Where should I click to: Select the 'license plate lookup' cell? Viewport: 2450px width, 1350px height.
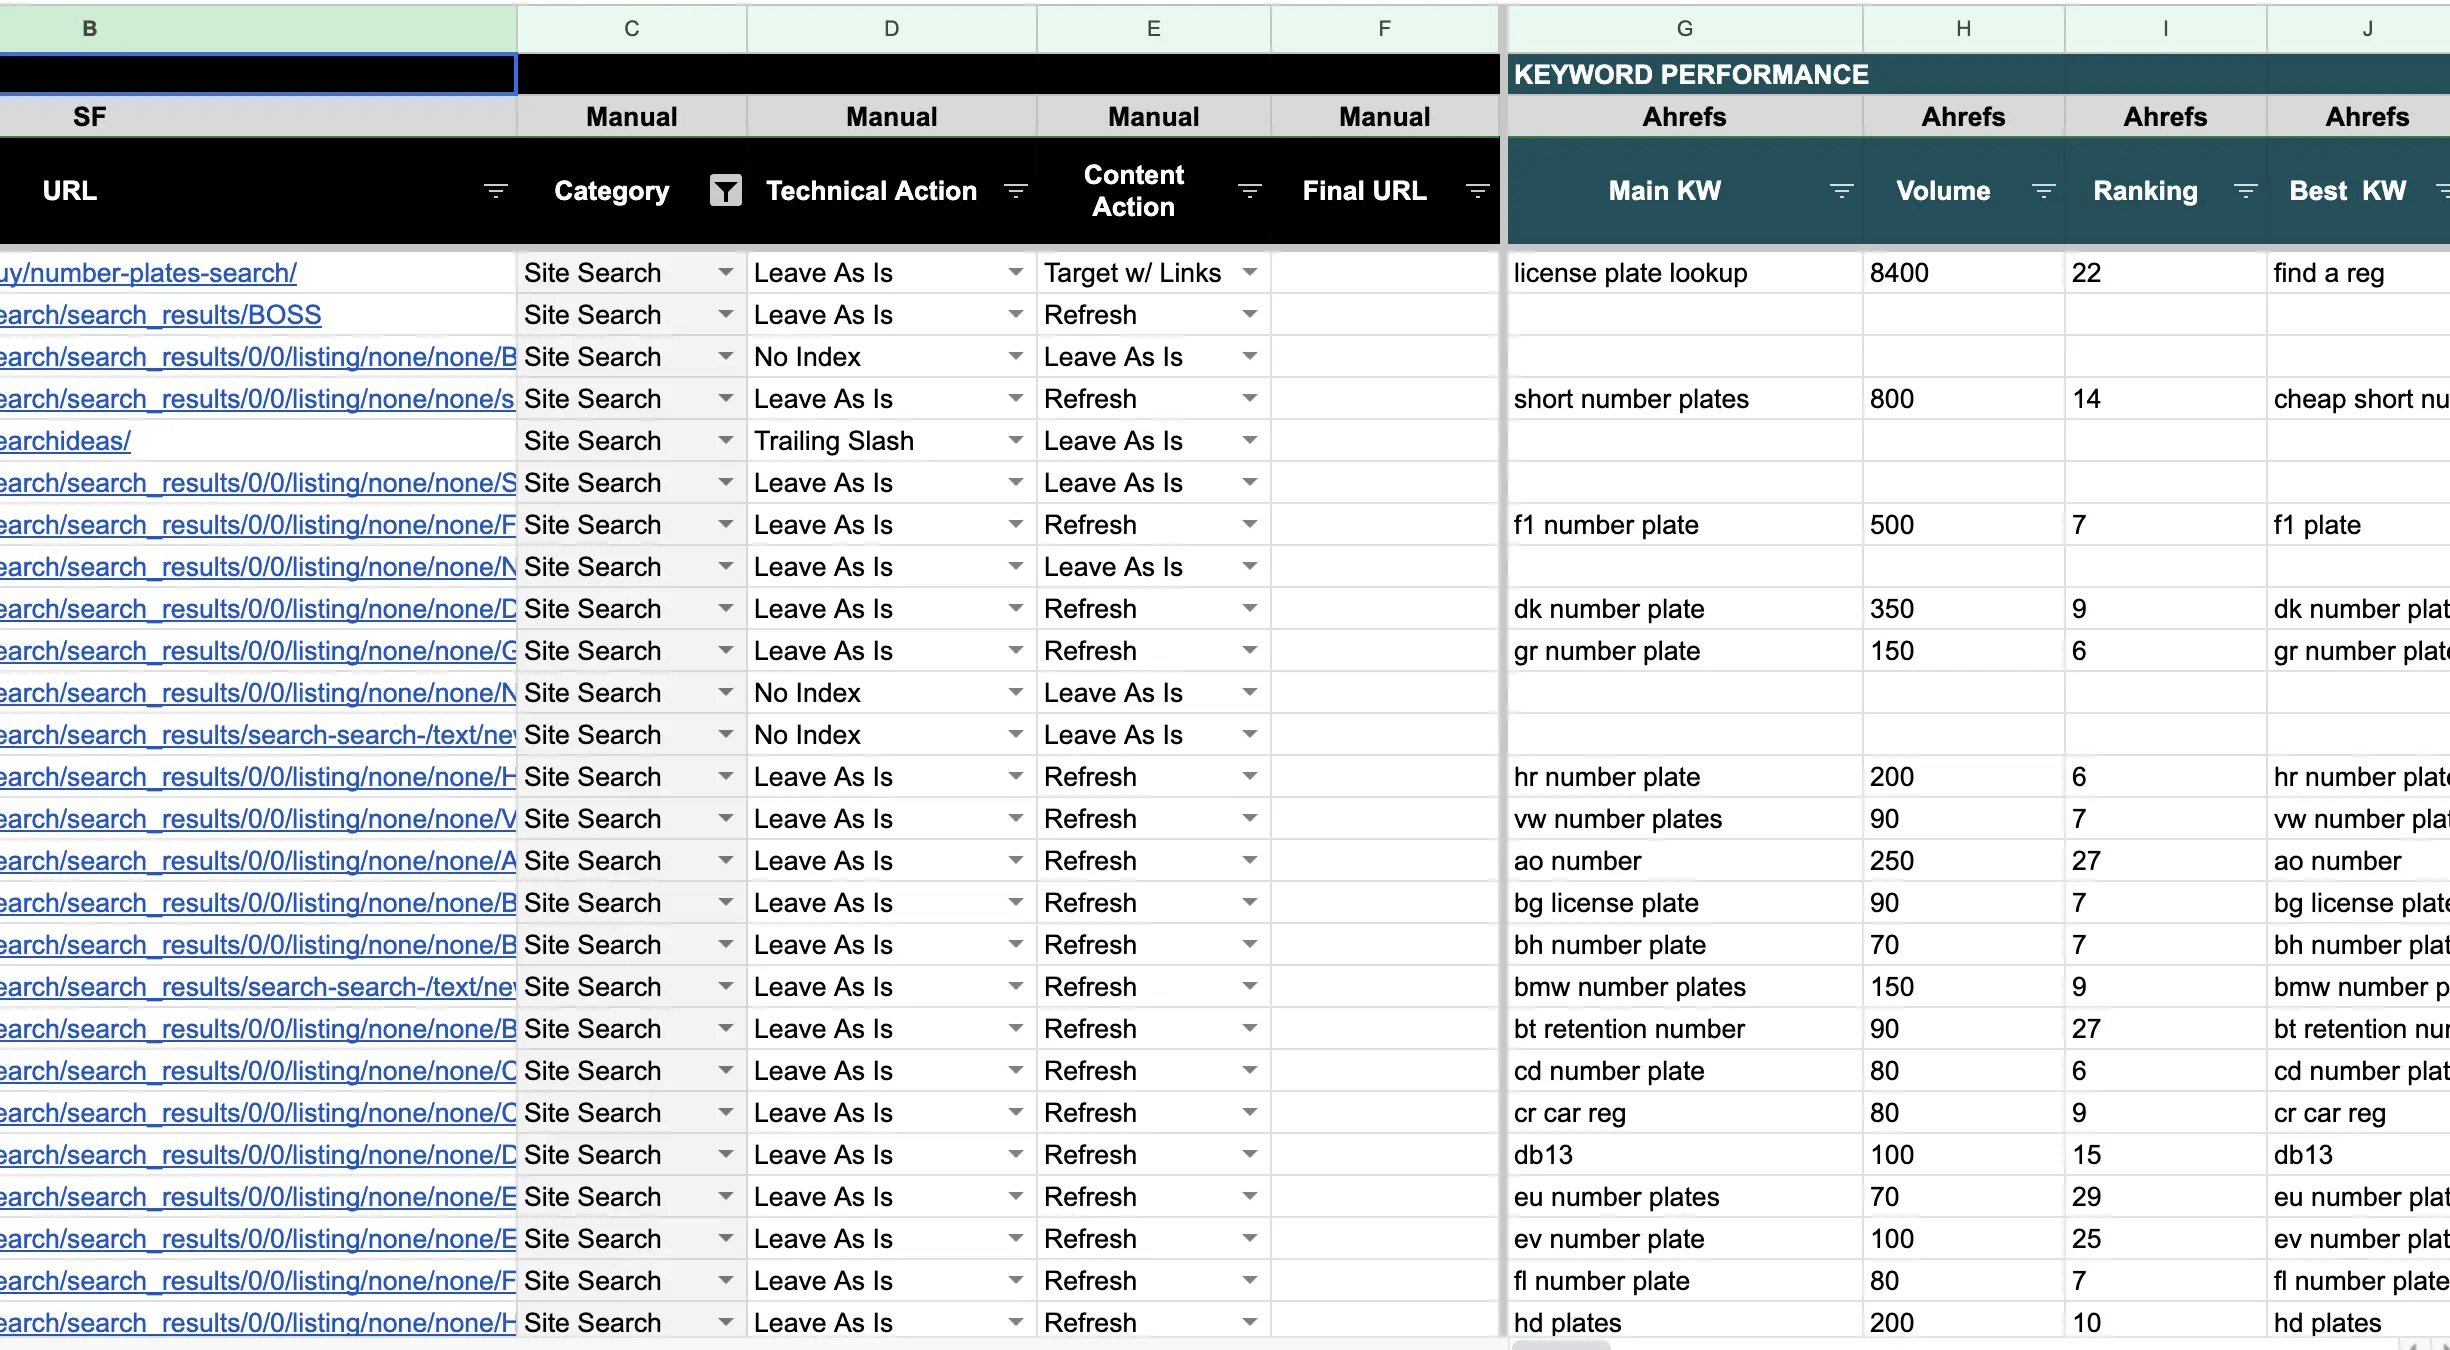tap(1685, 273)
